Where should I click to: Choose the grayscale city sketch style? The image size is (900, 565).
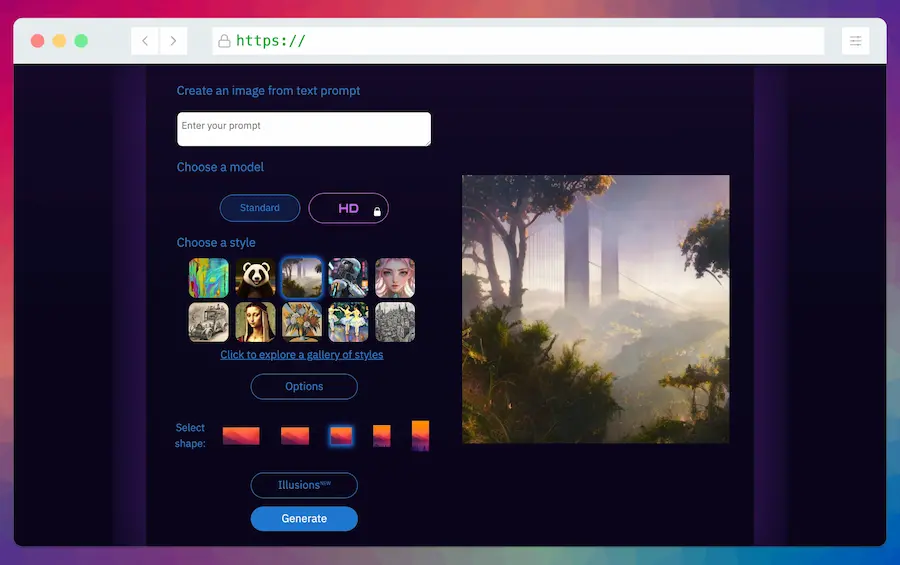pyautogui.click(x=395, y=322)
